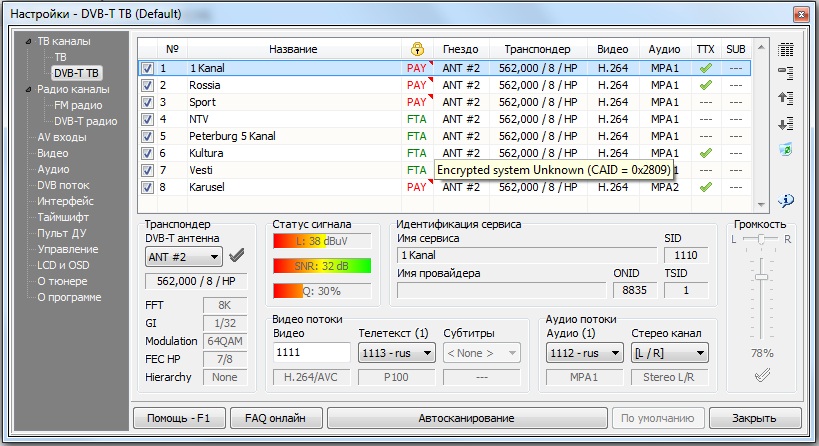The height and width of the screenshot is (446, 819).
Task: Open the stereo channel [L / R] dropdown
Action: point(669,353)
